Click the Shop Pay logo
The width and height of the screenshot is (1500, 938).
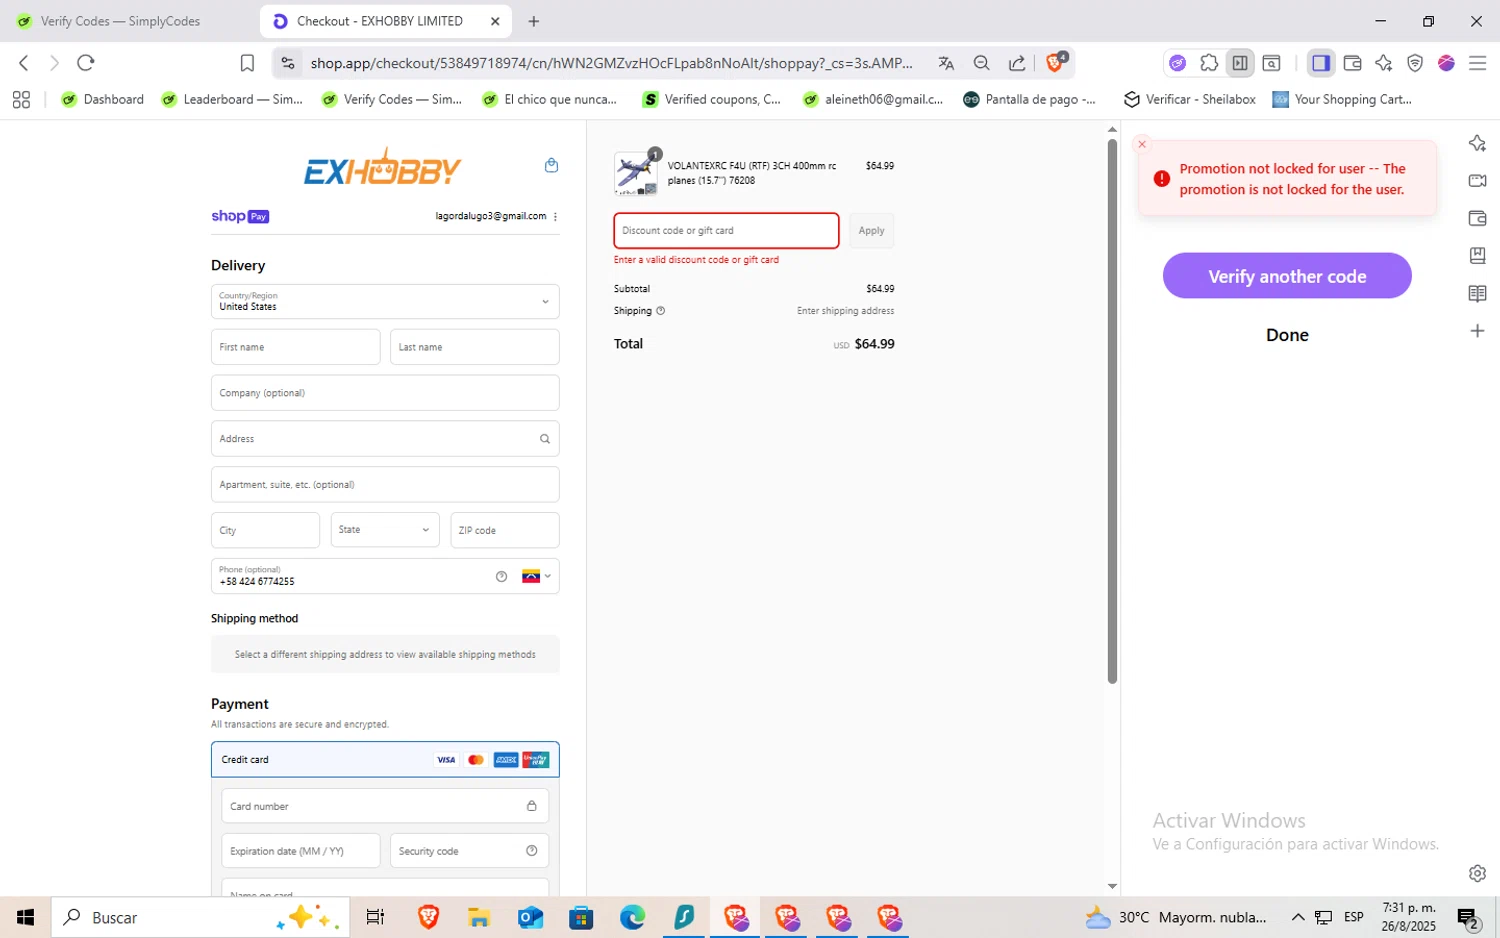[x=240, y=216]
